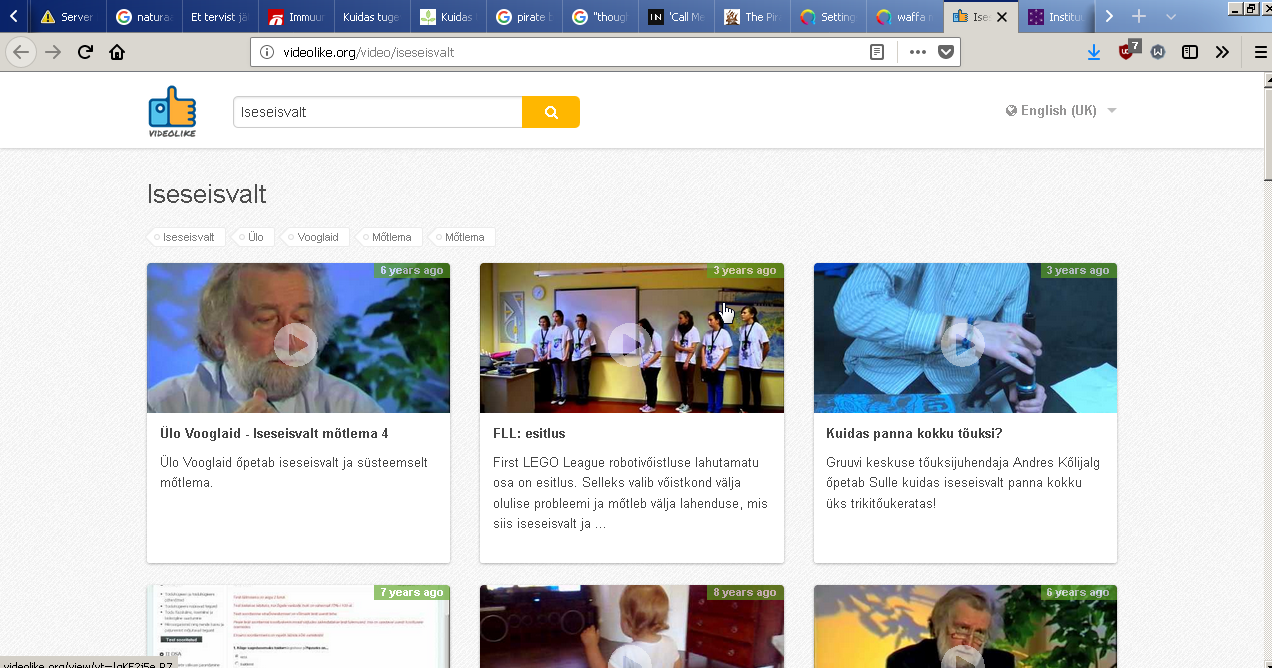Image resolution: width=1272 pixels, height=668 pixels.
Task: Save the page to Pocket icon
Action: click(x=945, y=52)
